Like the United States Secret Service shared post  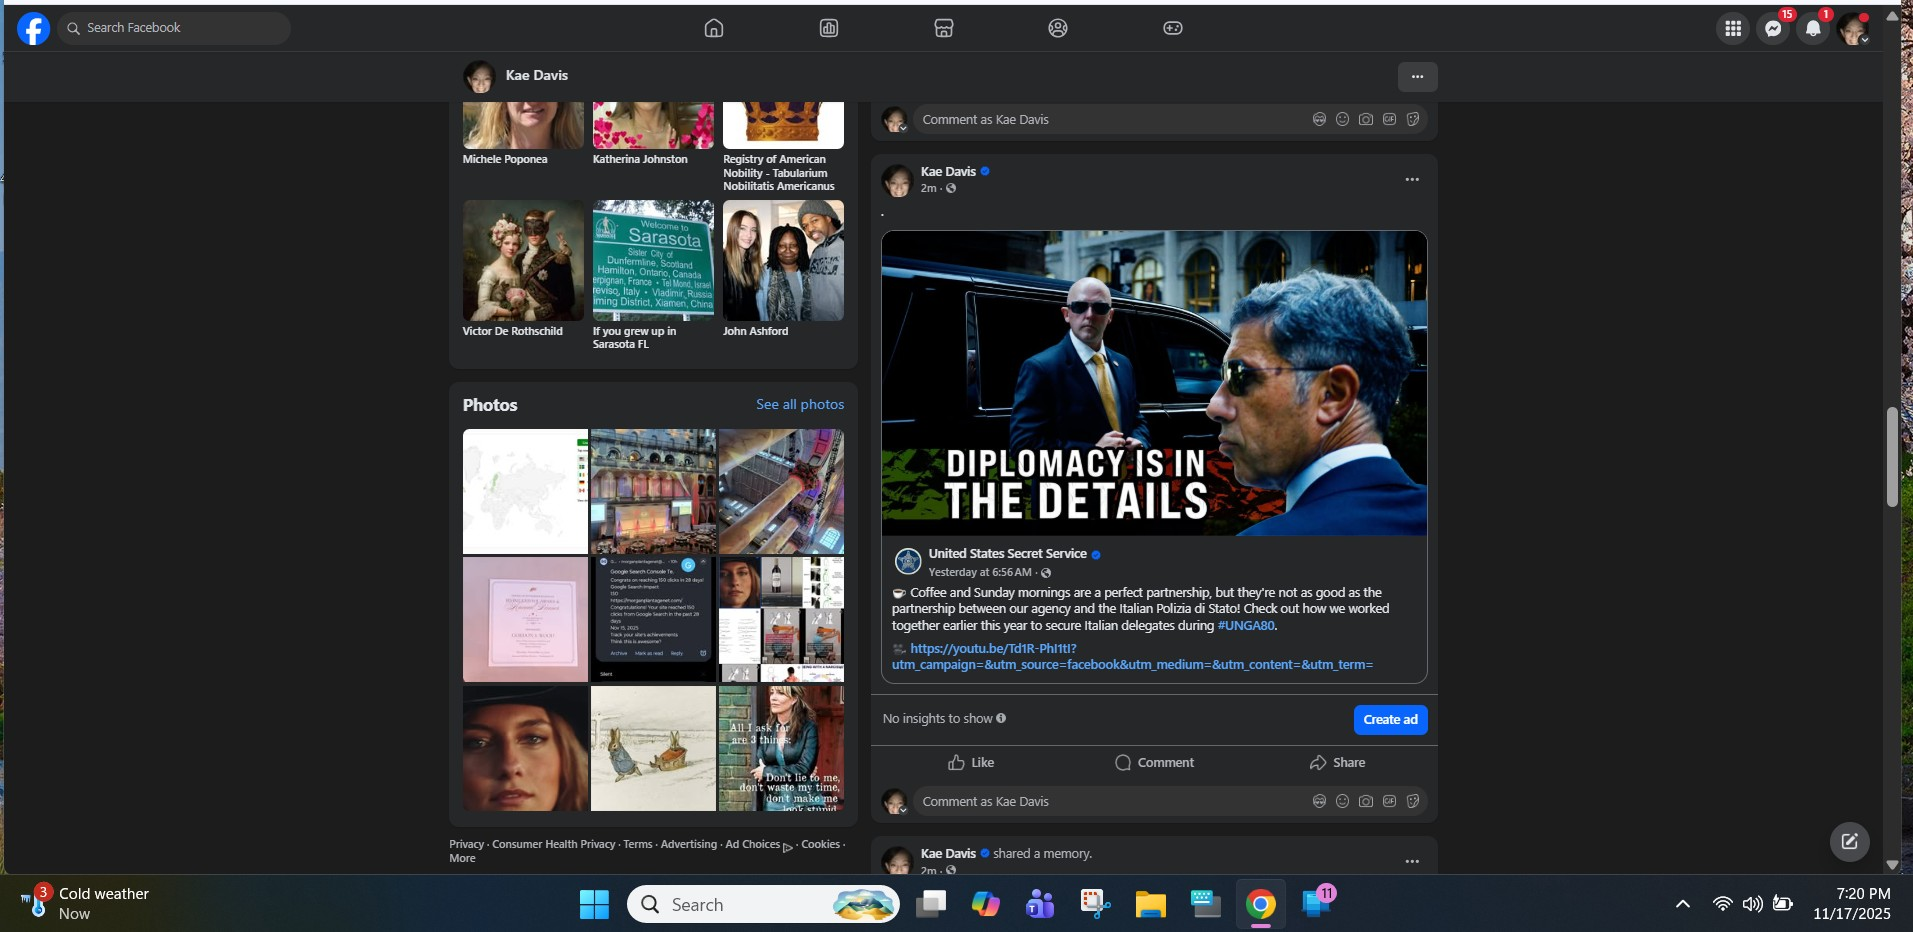pos(971,762)
